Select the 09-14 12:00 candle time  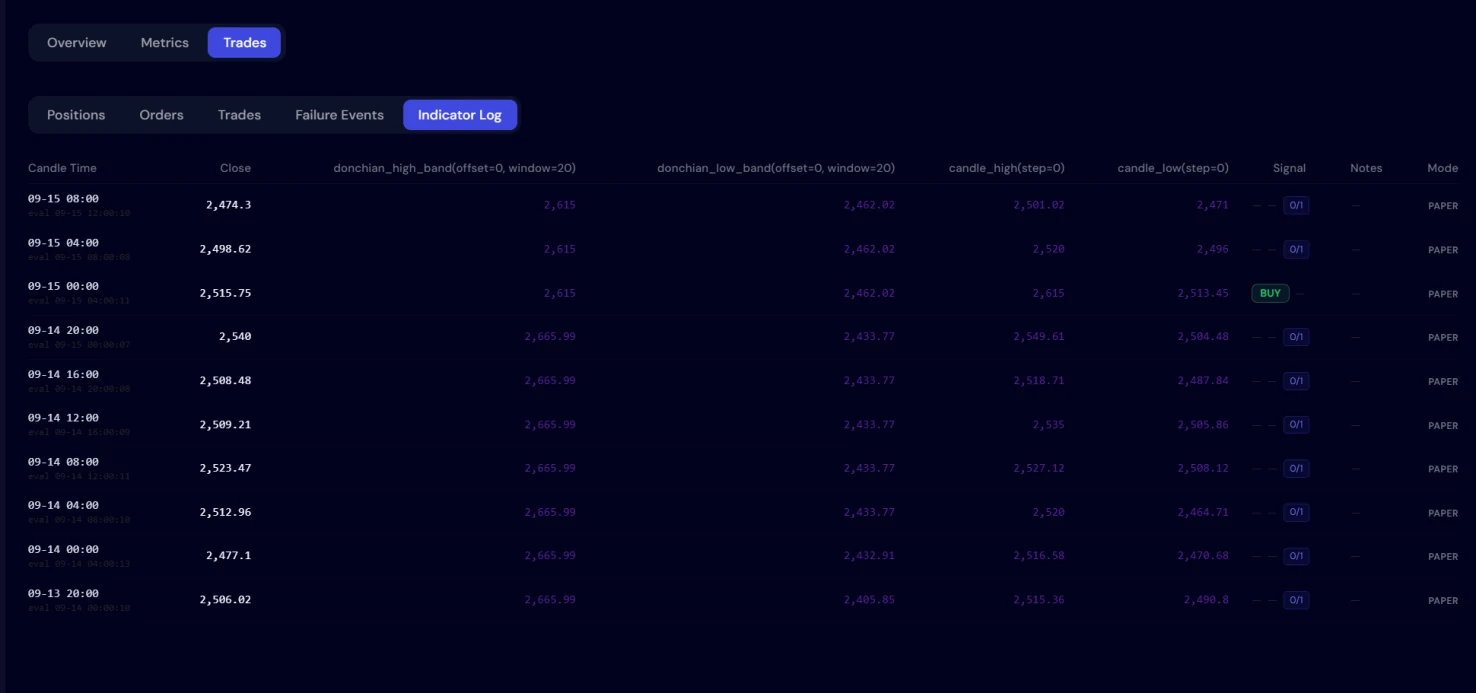(x=63, y=418)
